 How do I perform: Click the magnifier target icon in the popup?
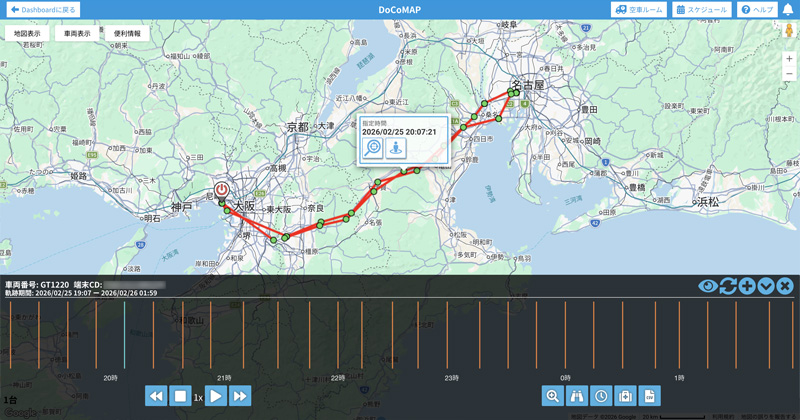coord(373,148)
